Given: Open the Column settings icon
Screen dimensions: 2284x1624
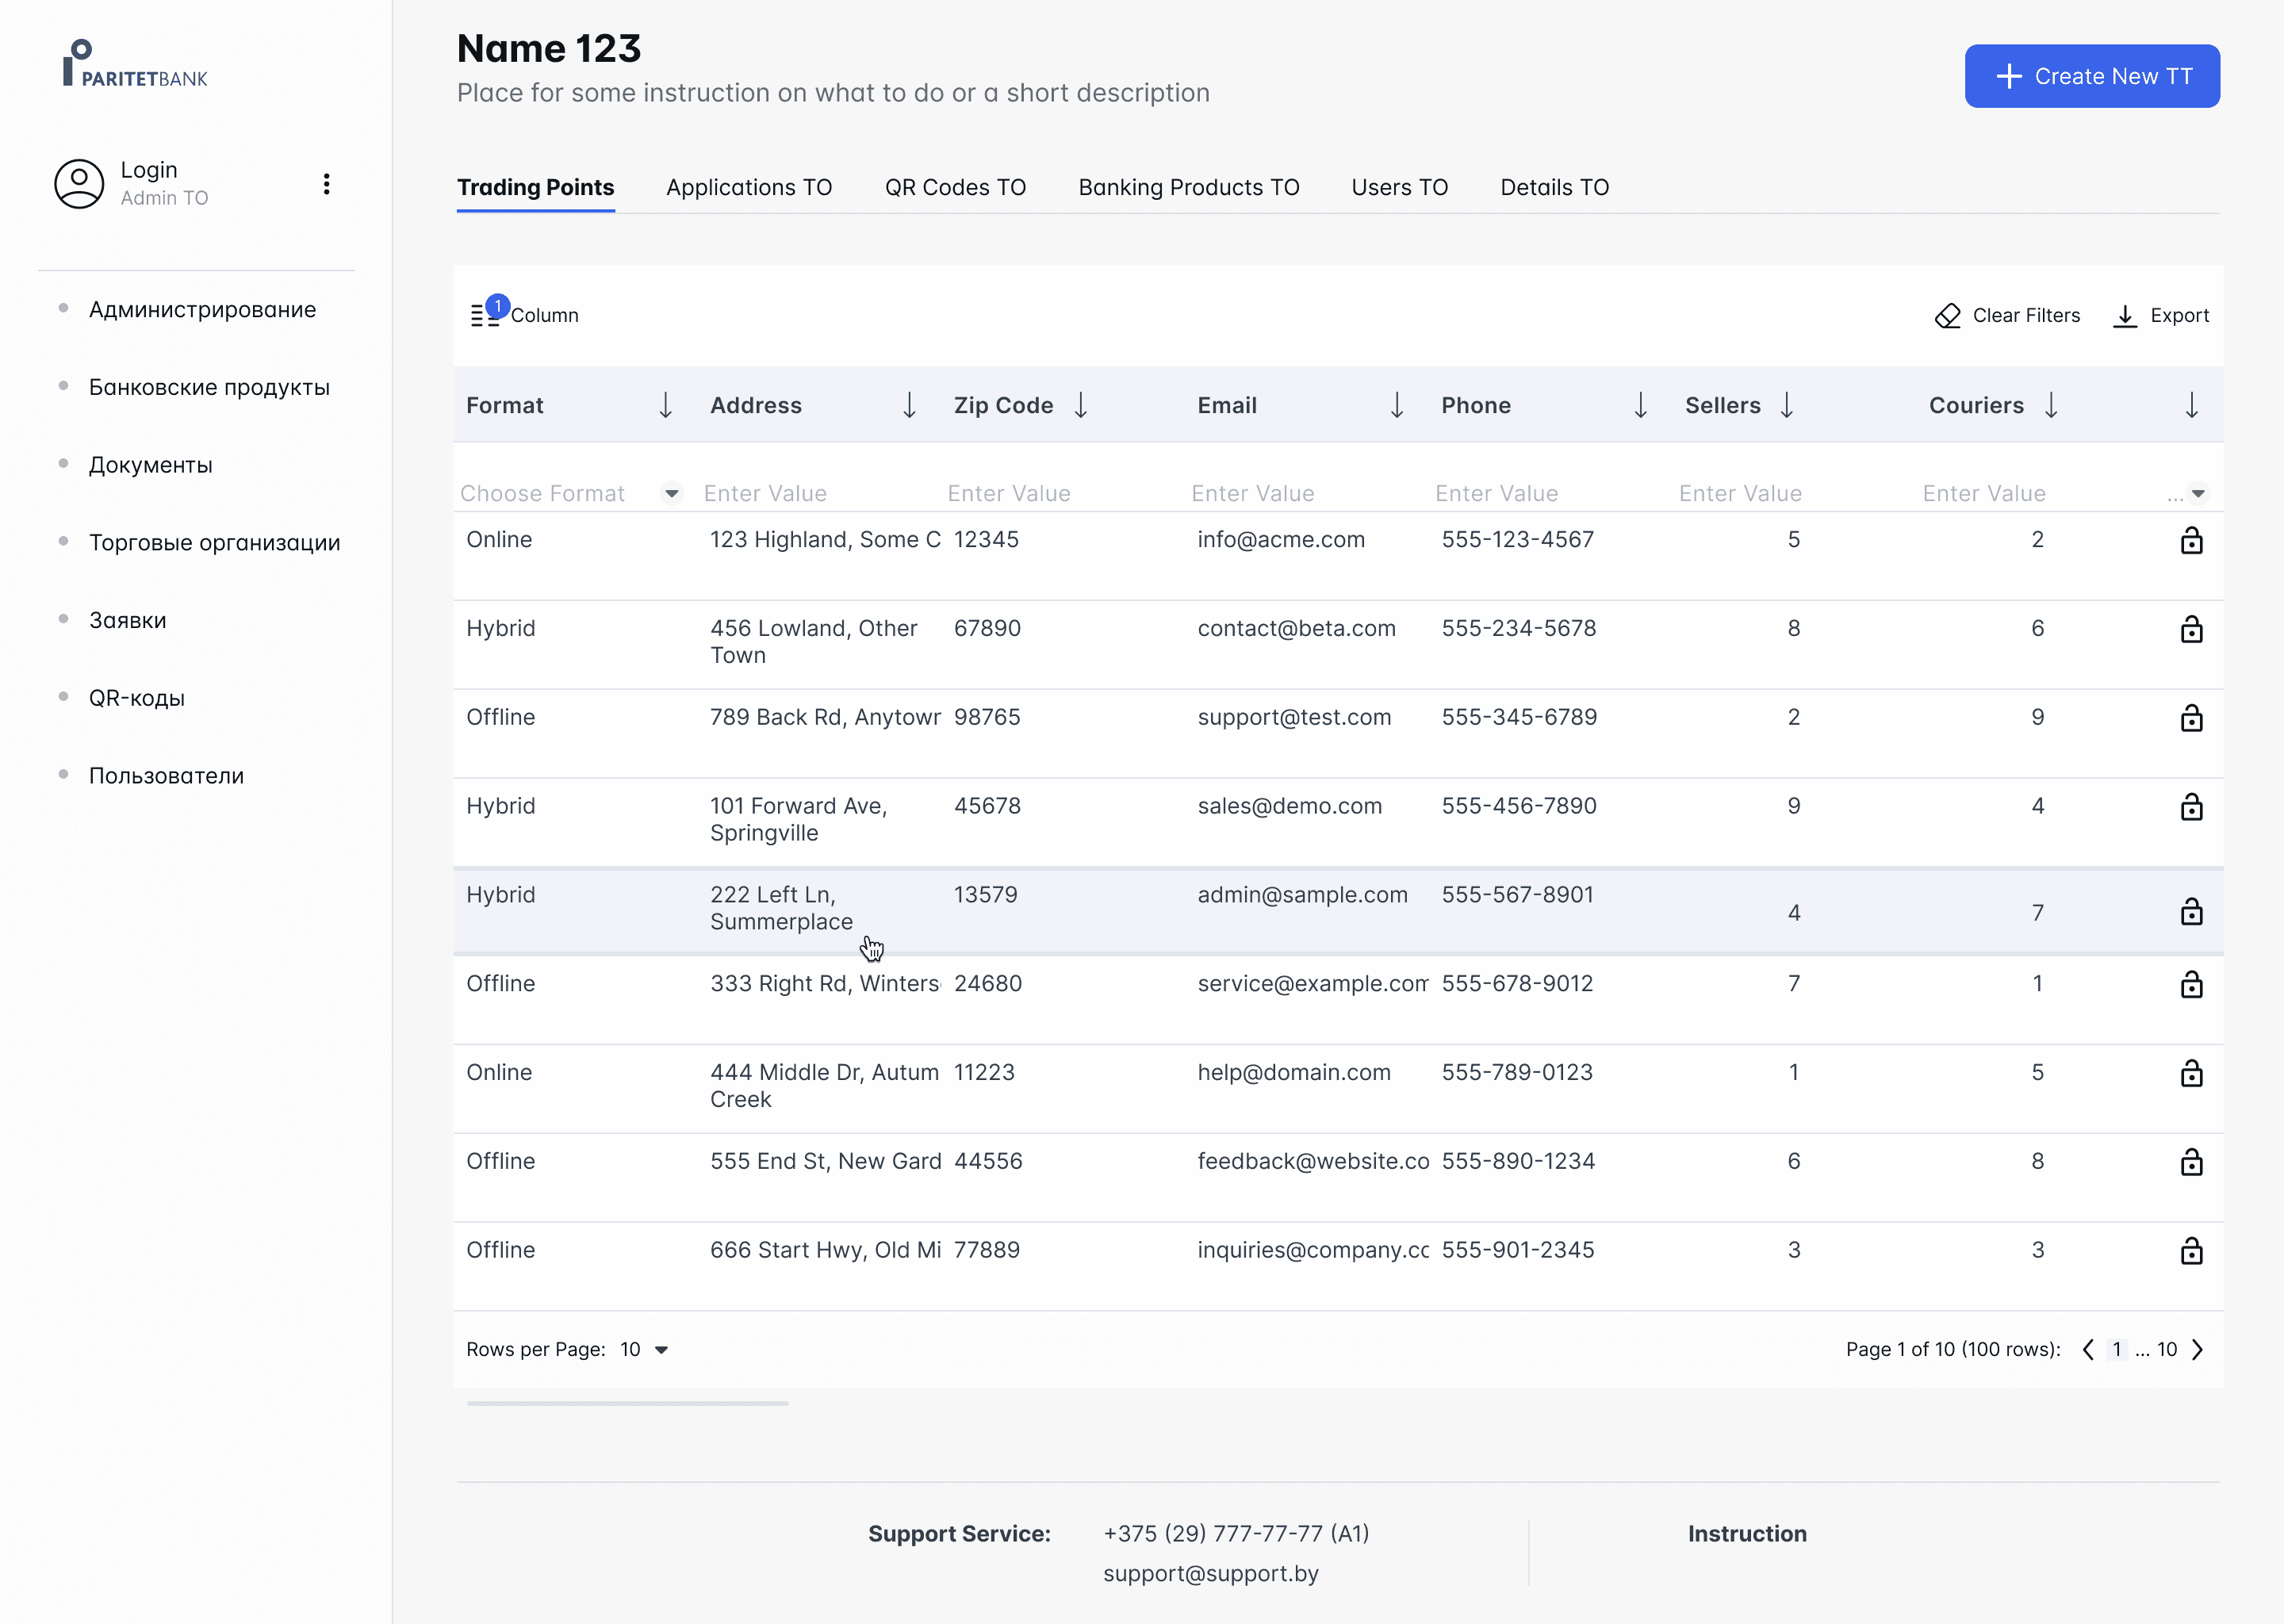Looking at the screenshot, I should (485, 316).
